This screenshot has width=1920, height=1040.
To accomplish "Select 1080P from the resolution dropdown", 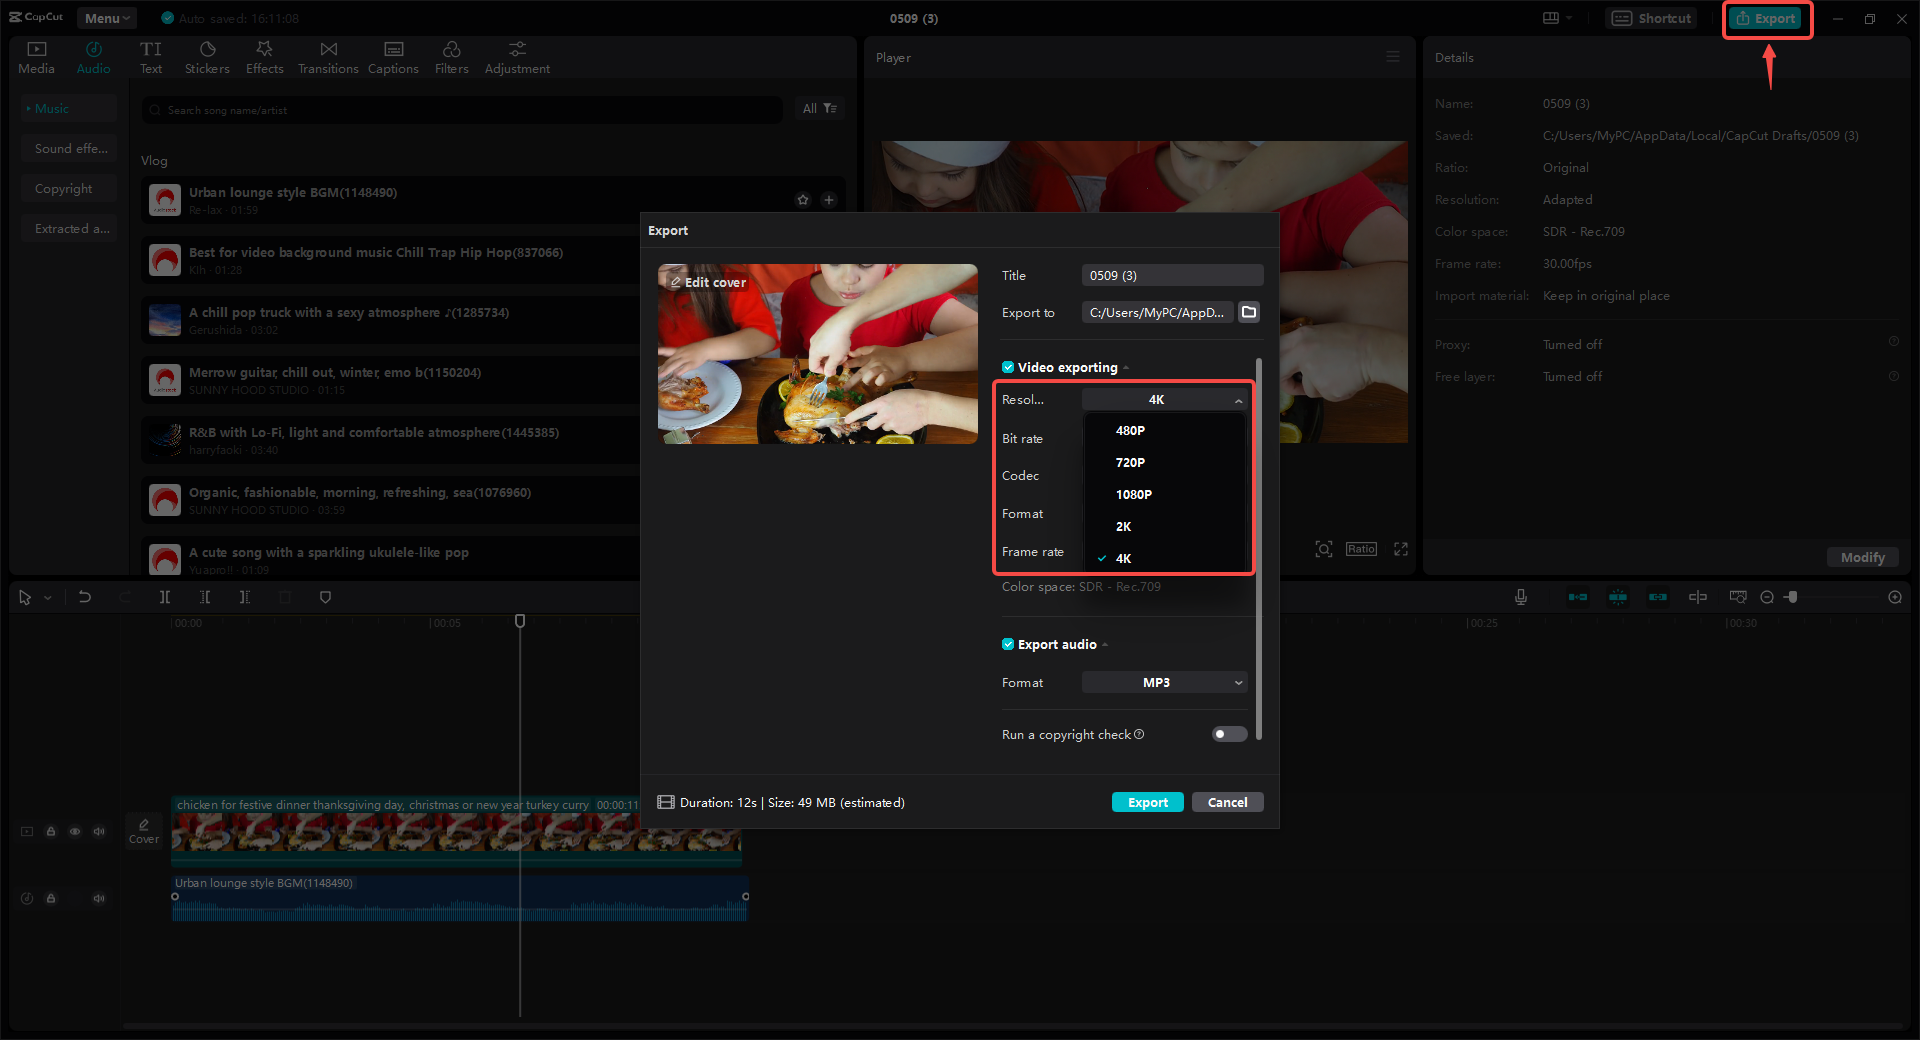I will coord(1134,494).
